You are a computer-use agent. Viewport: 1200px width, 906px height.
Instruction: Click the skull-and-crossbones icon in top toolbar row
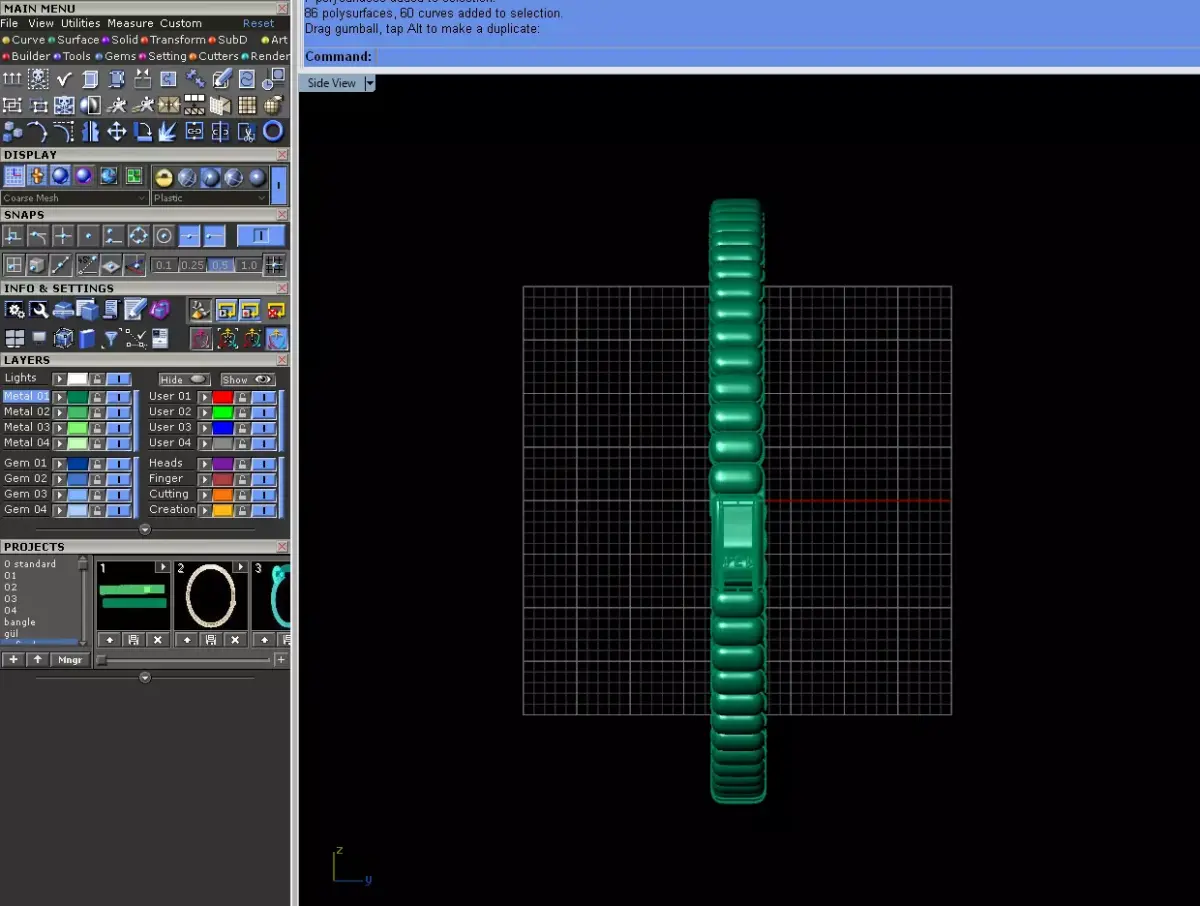coord(38,79)
